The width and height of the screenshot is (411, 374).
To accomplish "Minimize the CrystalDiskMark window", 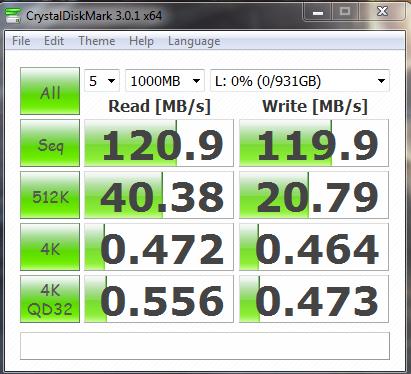I will (318, 13).
